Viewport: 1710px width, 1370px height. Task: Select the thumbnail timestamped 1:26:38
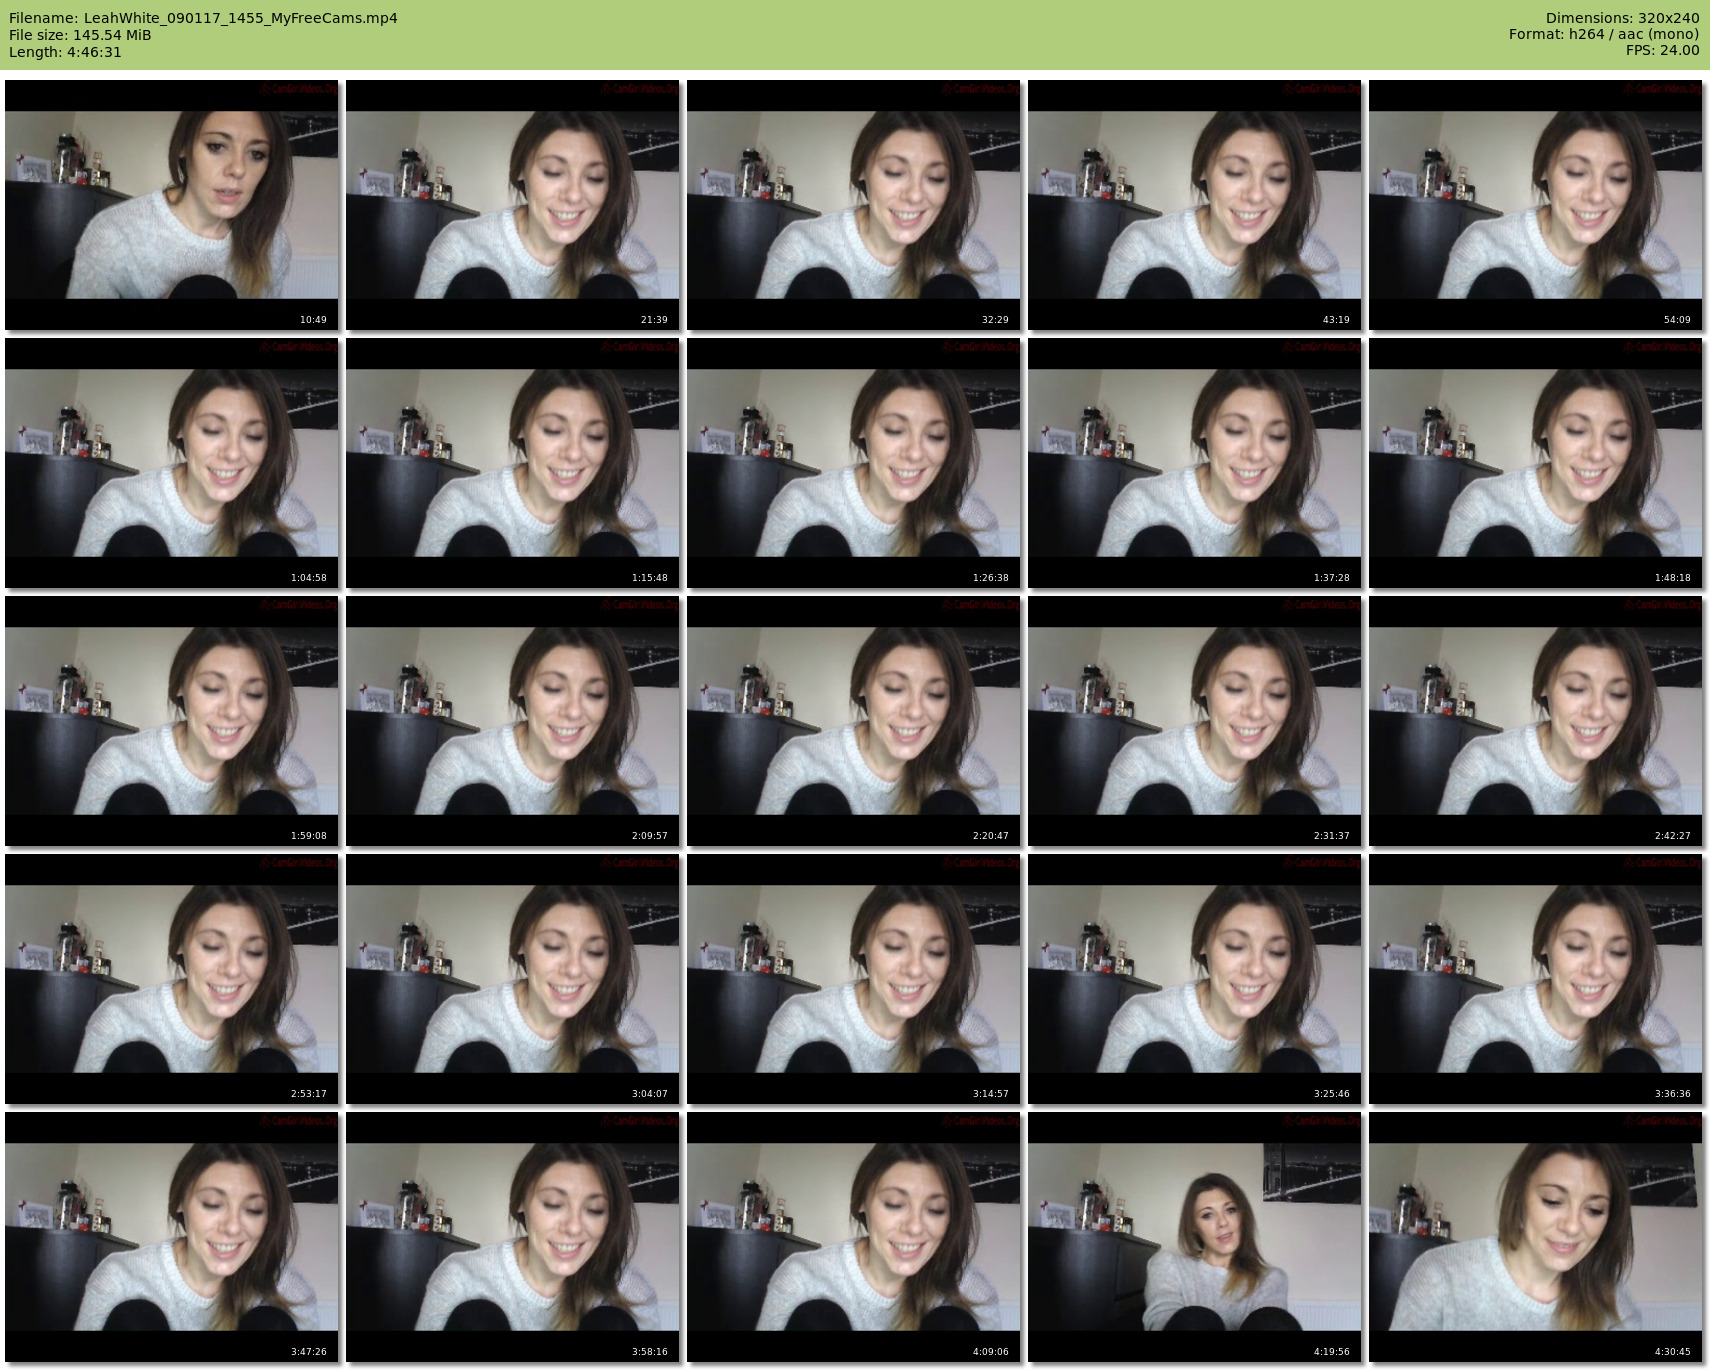click(x=854, y=463)
